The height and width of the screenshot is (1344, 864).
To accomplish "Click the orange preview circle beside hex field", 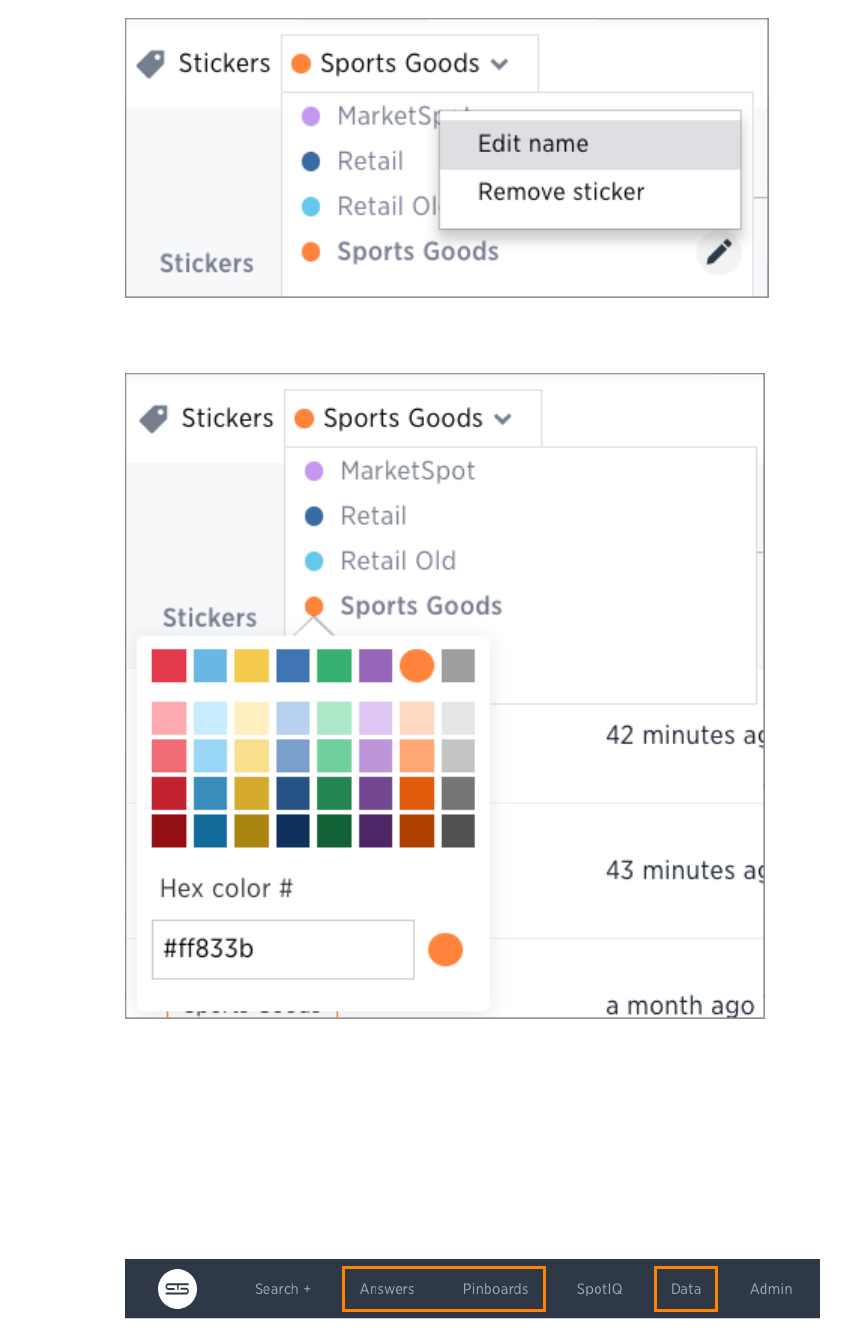I will coord(445,949).
